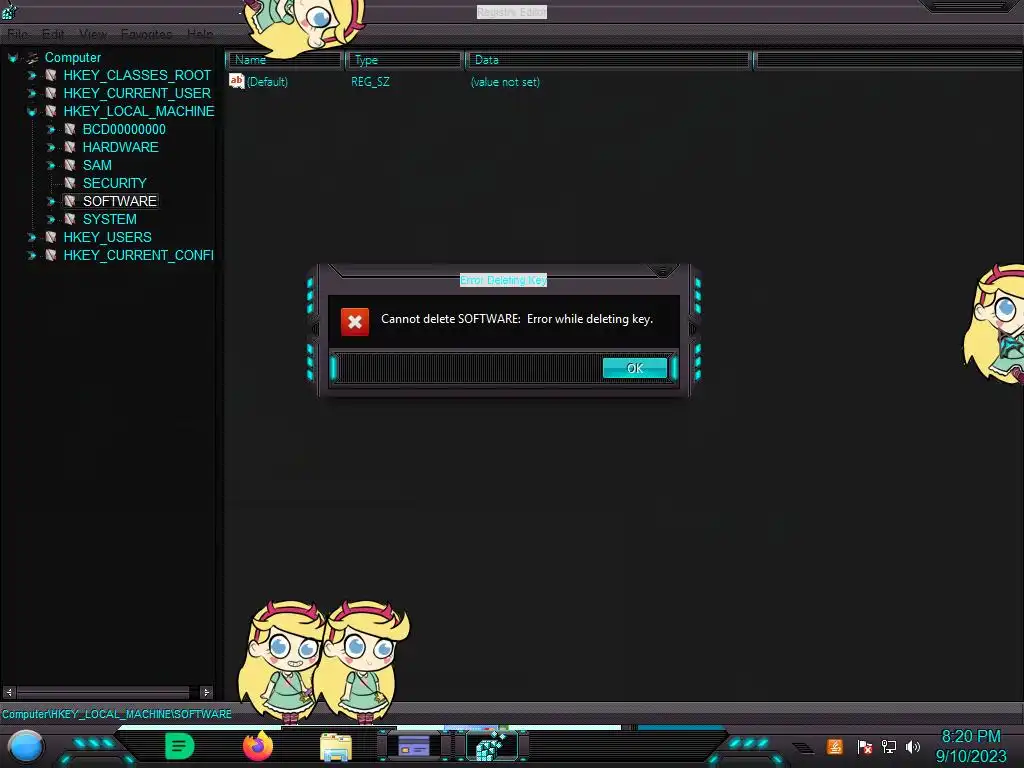Open the Favorites menu
1024x768 pixels.
pyautogui.click(x=146, y=34)
